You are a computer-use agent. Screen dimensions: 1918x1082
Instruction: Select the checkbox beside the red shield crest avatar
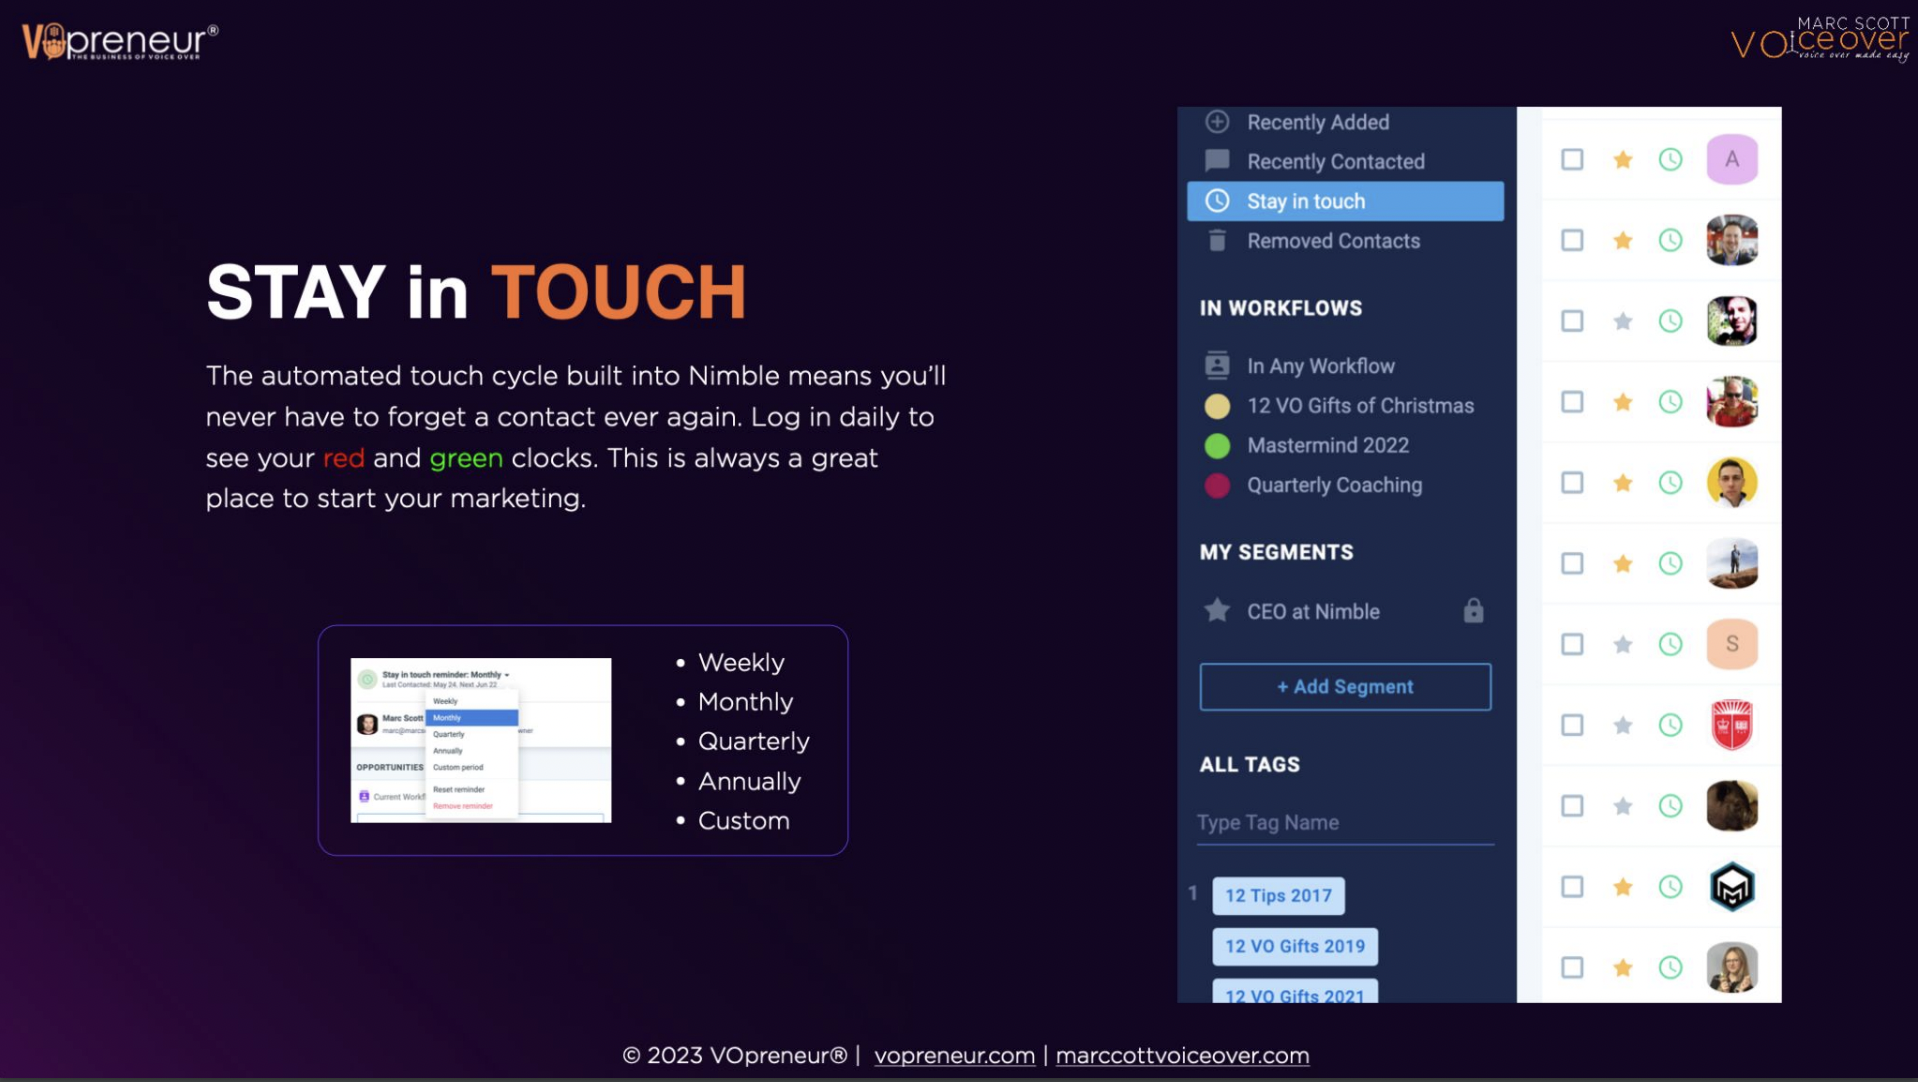(x=1572, y=726)
